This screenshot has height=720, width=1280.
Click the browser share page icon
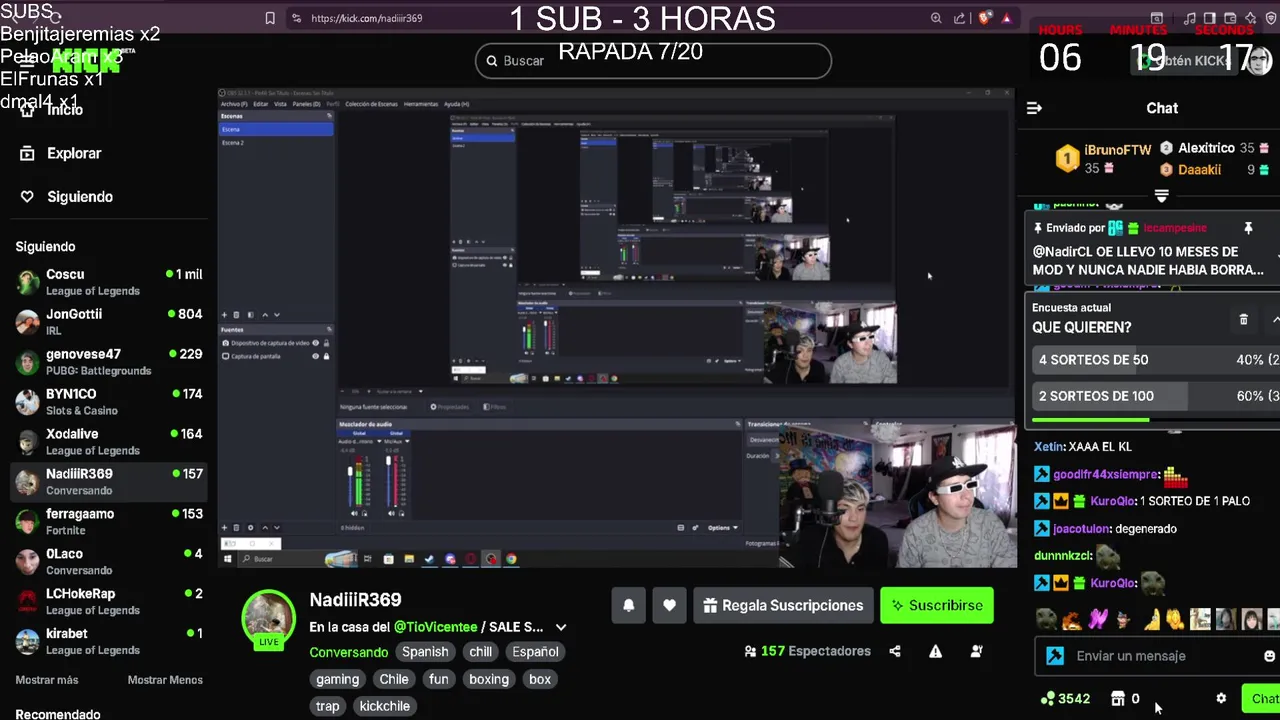[960, 18]
